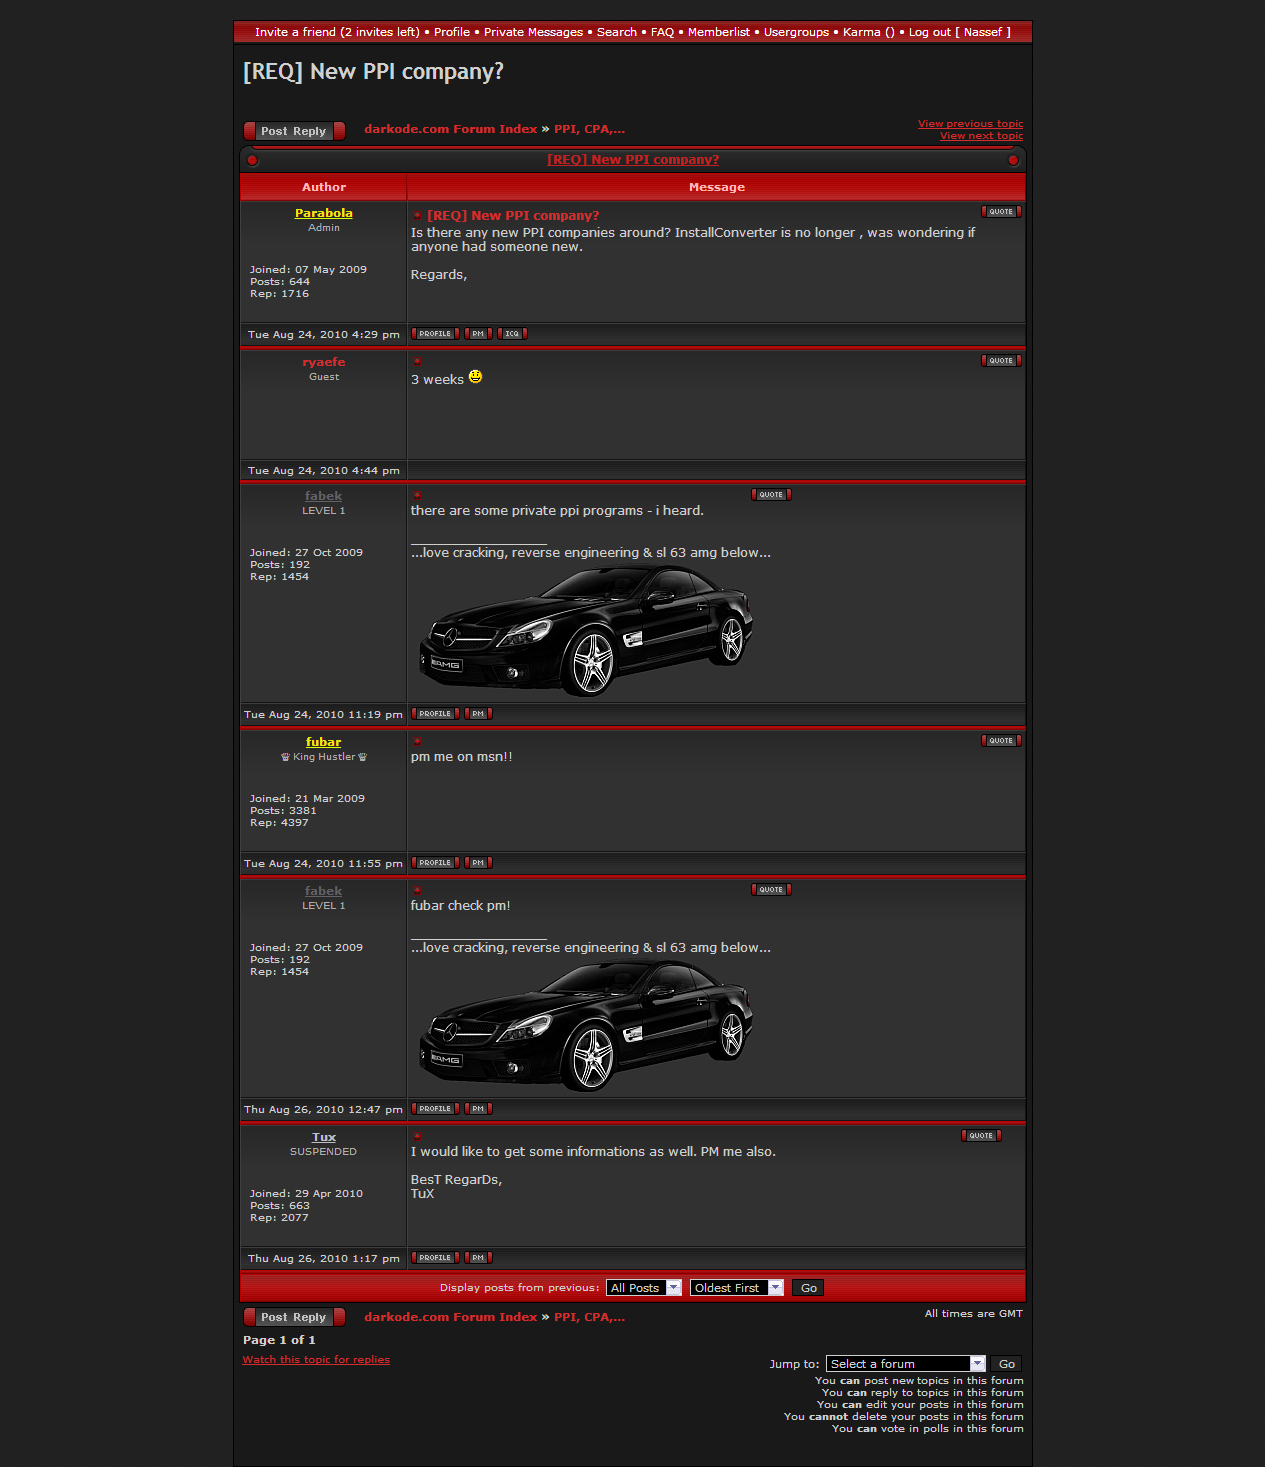Open 'View previous topic' link
1265x1467 pixels.
click(970, 124)
